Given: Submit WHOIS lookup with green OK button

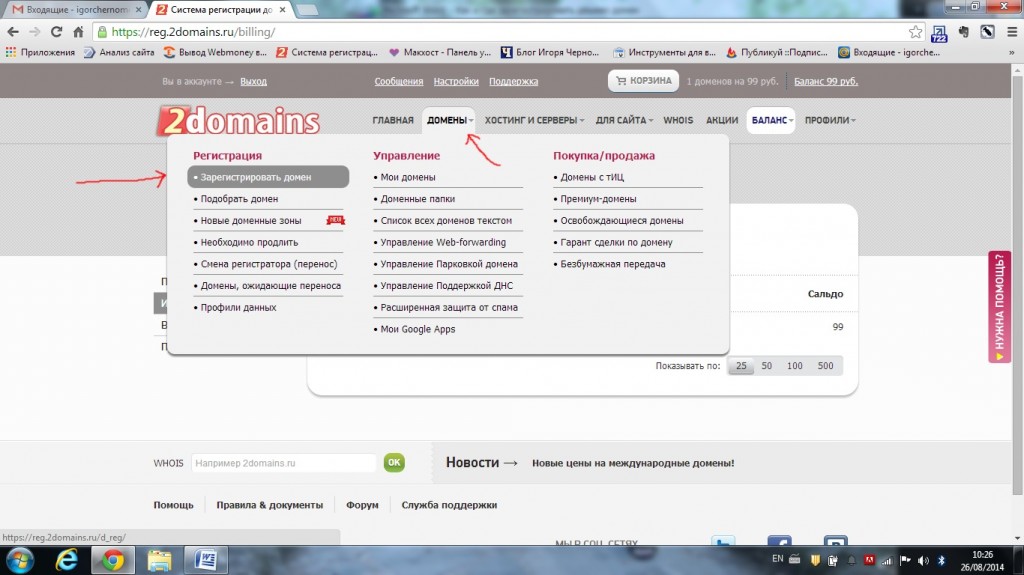Looking at the screenshot, I should click(394, 463).
